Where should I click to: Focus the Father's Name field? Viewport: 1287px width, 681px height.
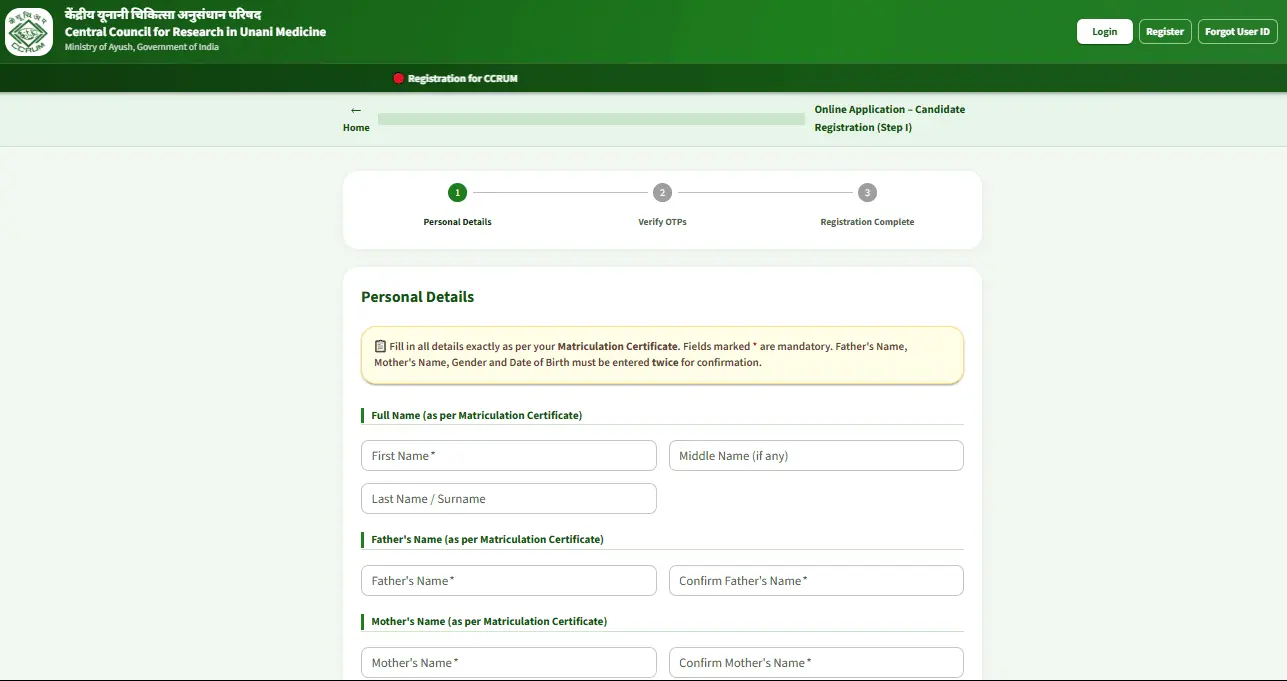[x=509, y=581]
